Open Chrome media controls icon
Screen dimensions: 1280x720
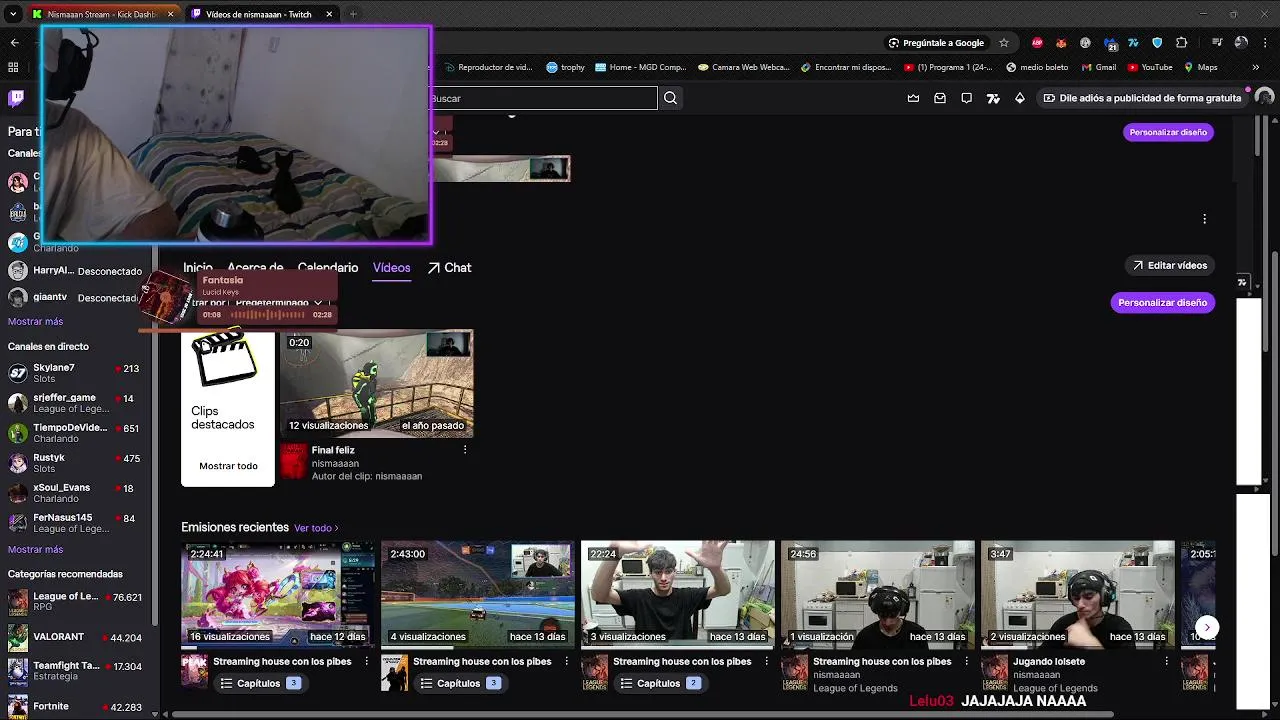1217,43
